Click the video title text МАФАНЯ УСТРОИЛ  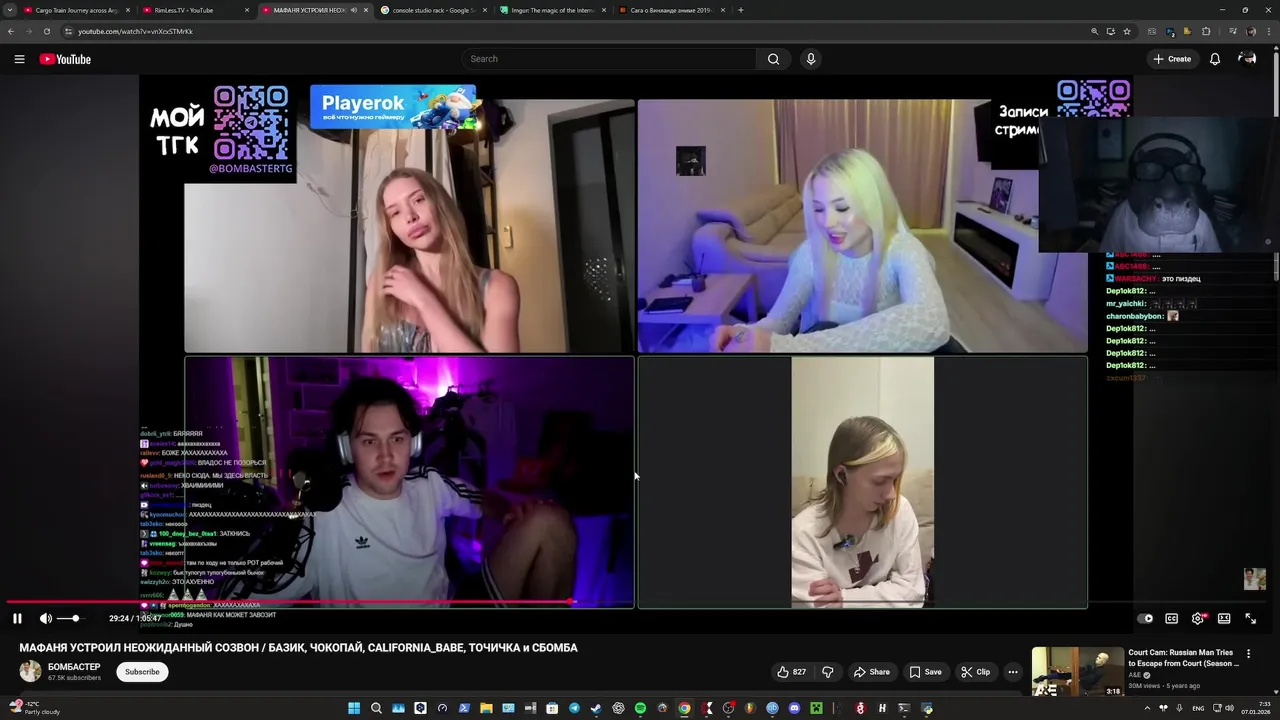298,648
